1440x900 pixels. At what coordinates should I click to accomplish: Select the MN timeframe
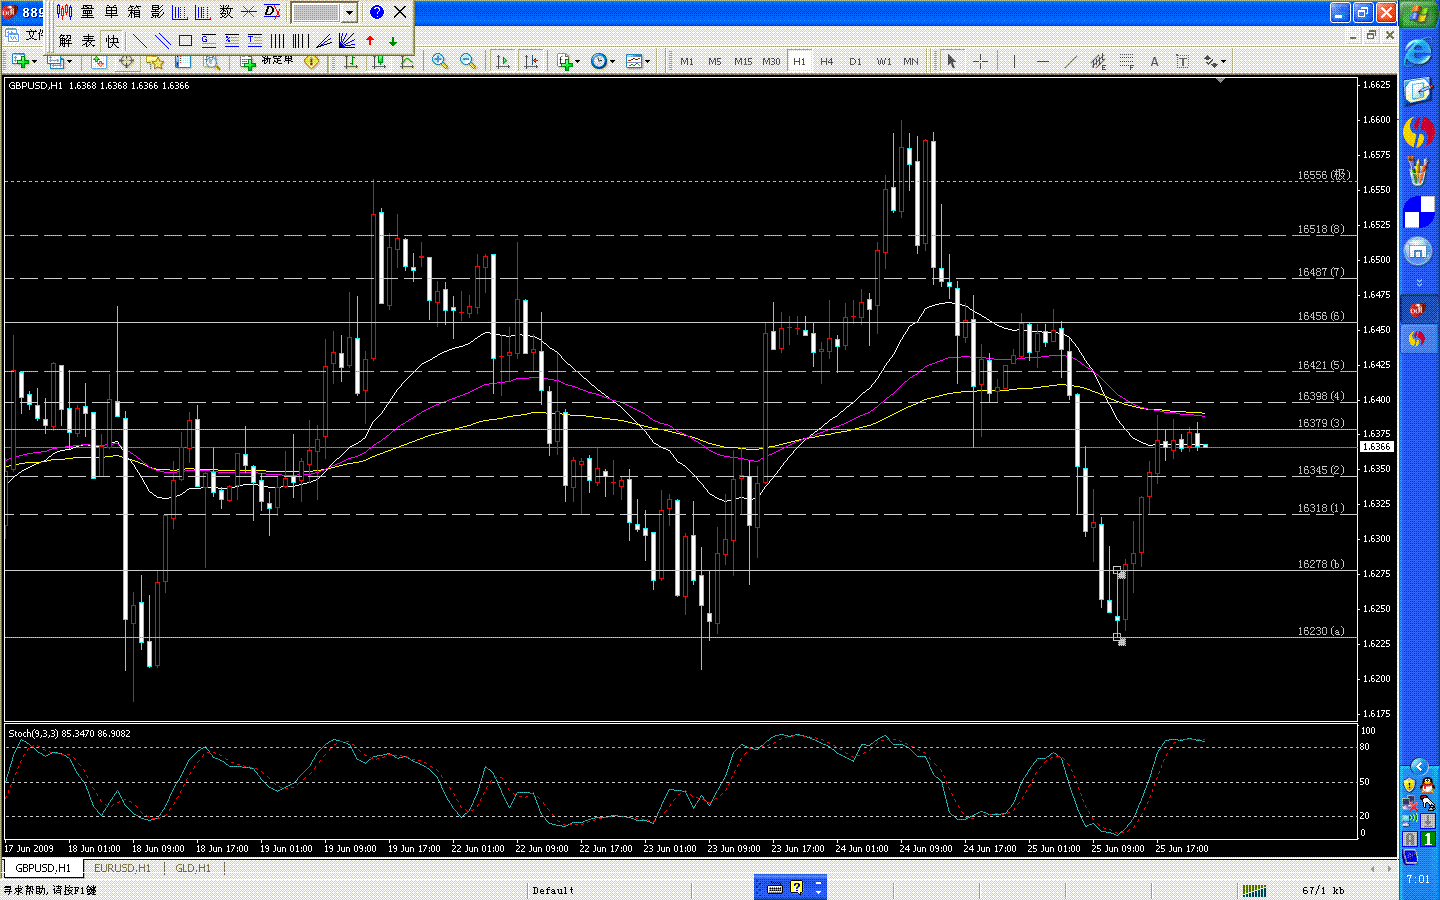click(x=911, y=61)
